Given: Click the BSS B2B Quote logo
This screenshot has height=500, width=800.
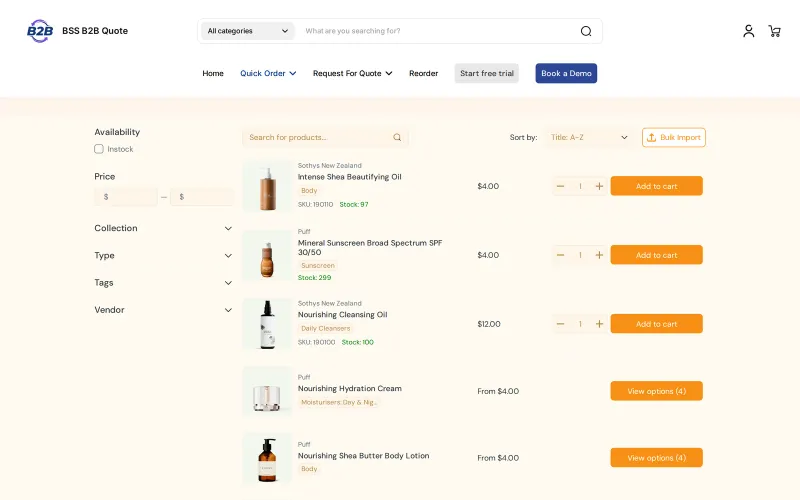Looking at the screenshot, I should [40, 31].
